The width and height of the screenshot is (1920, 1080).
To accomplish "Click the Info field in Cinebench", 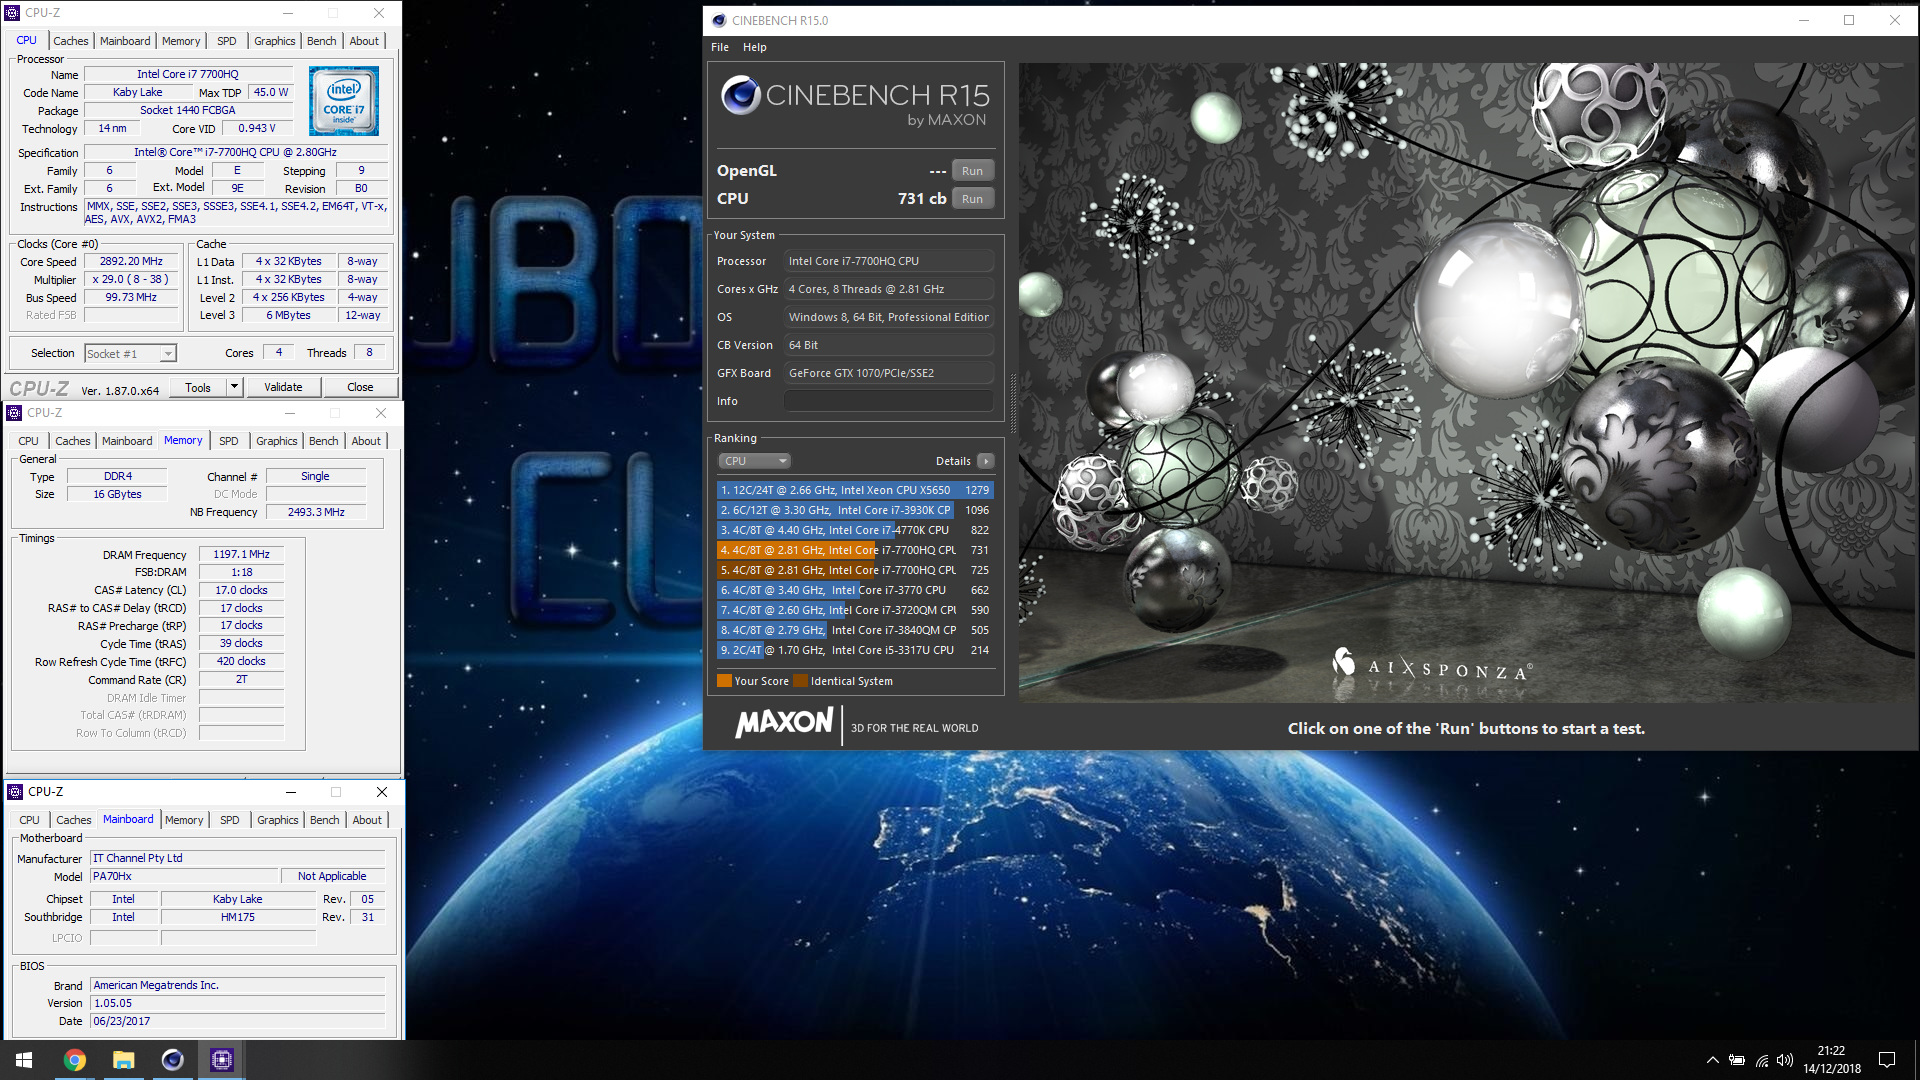I will (x=889, y=401).
